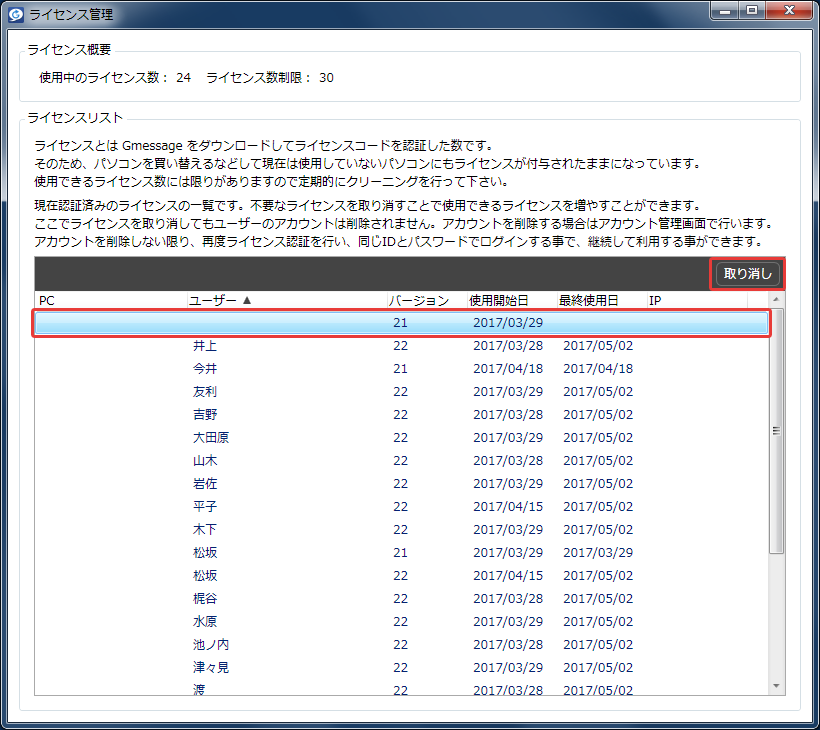The width and height of the screenshot is (820, 730).
Task: Click the Gmessage app icon in title bar
Action: click(16, 14)
